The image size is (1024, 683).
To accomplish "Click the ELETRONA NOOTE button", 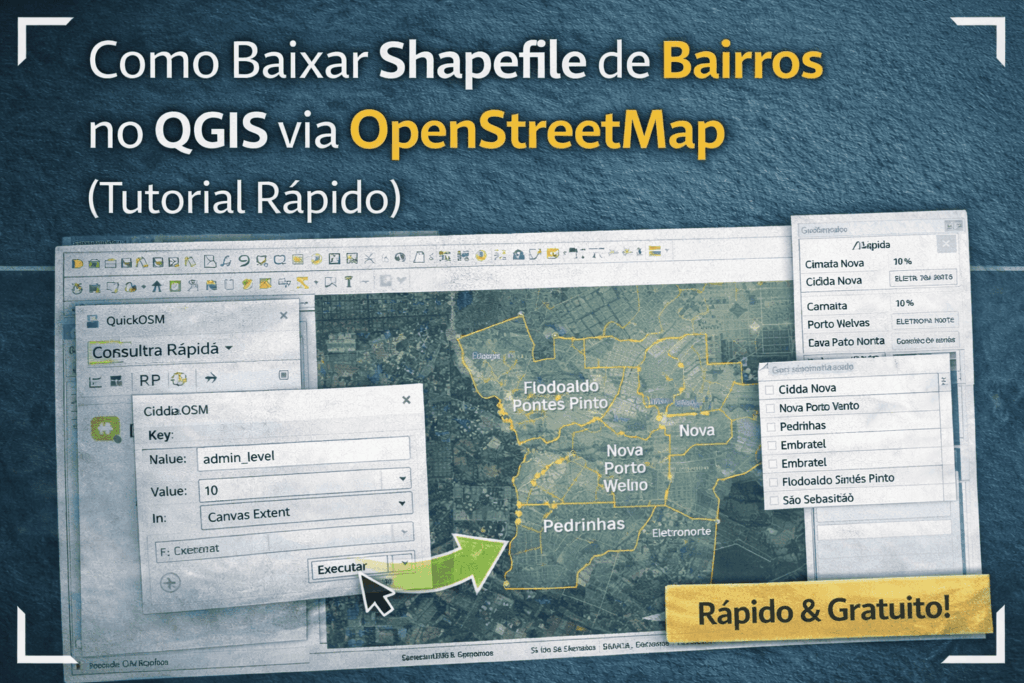I will (925, 321).
